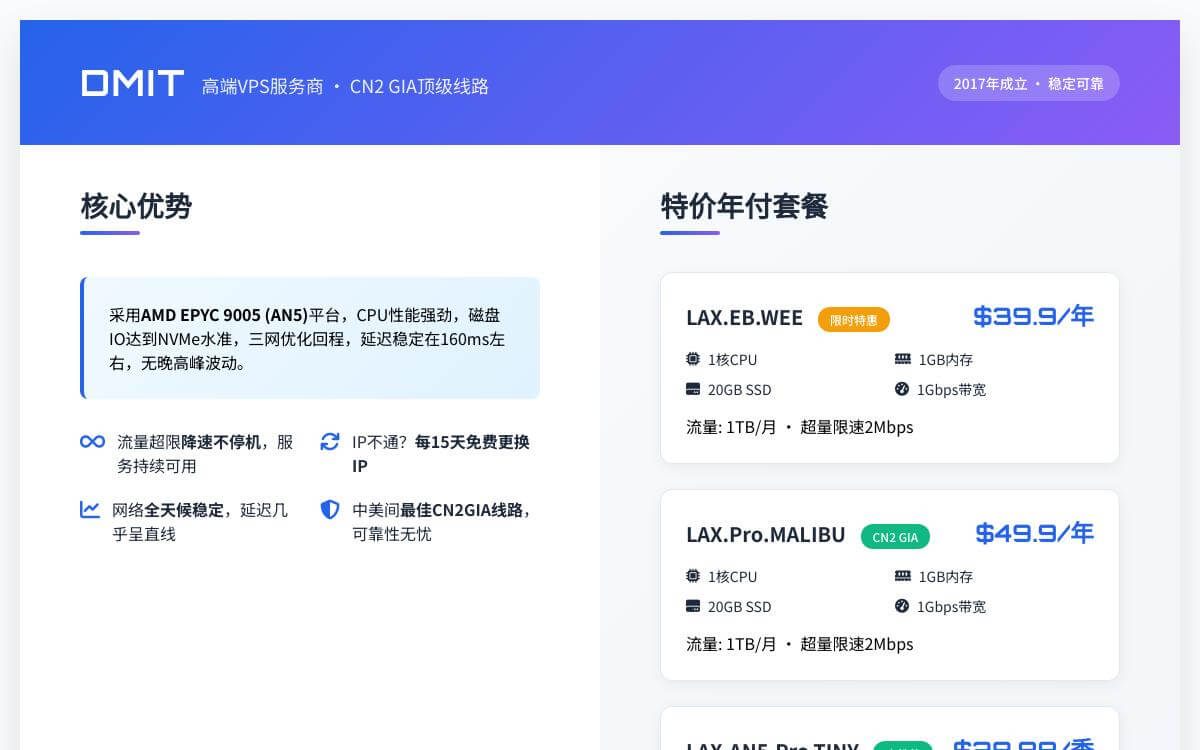This screenshot has width=1200, height=750.
Task: Click the line chart icon beside 网络全天候稳定
Action: (x=91, y=510)
